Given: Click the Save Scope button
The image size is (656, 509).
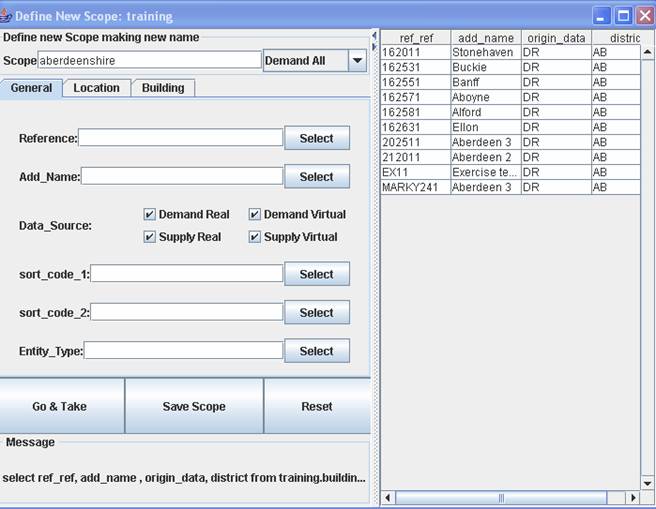Looking at the screenshot, I should (194, 406).
